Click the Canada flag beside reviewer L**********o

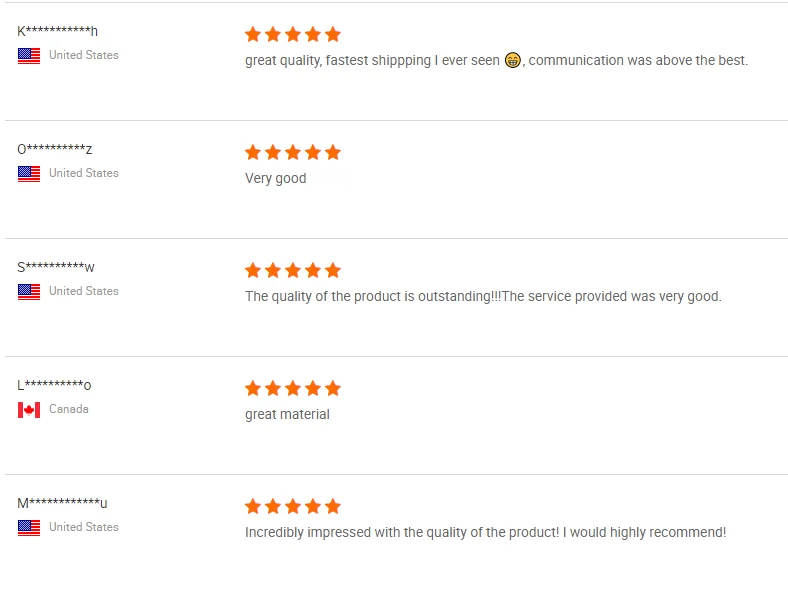point(29,409)
